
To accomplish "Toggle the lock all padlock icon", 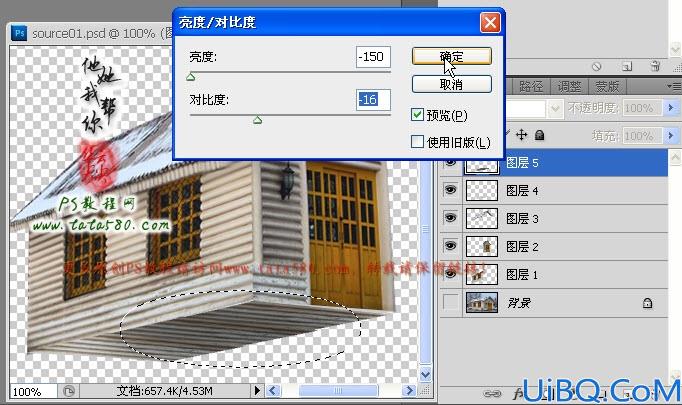I will [x=539, y=135].
